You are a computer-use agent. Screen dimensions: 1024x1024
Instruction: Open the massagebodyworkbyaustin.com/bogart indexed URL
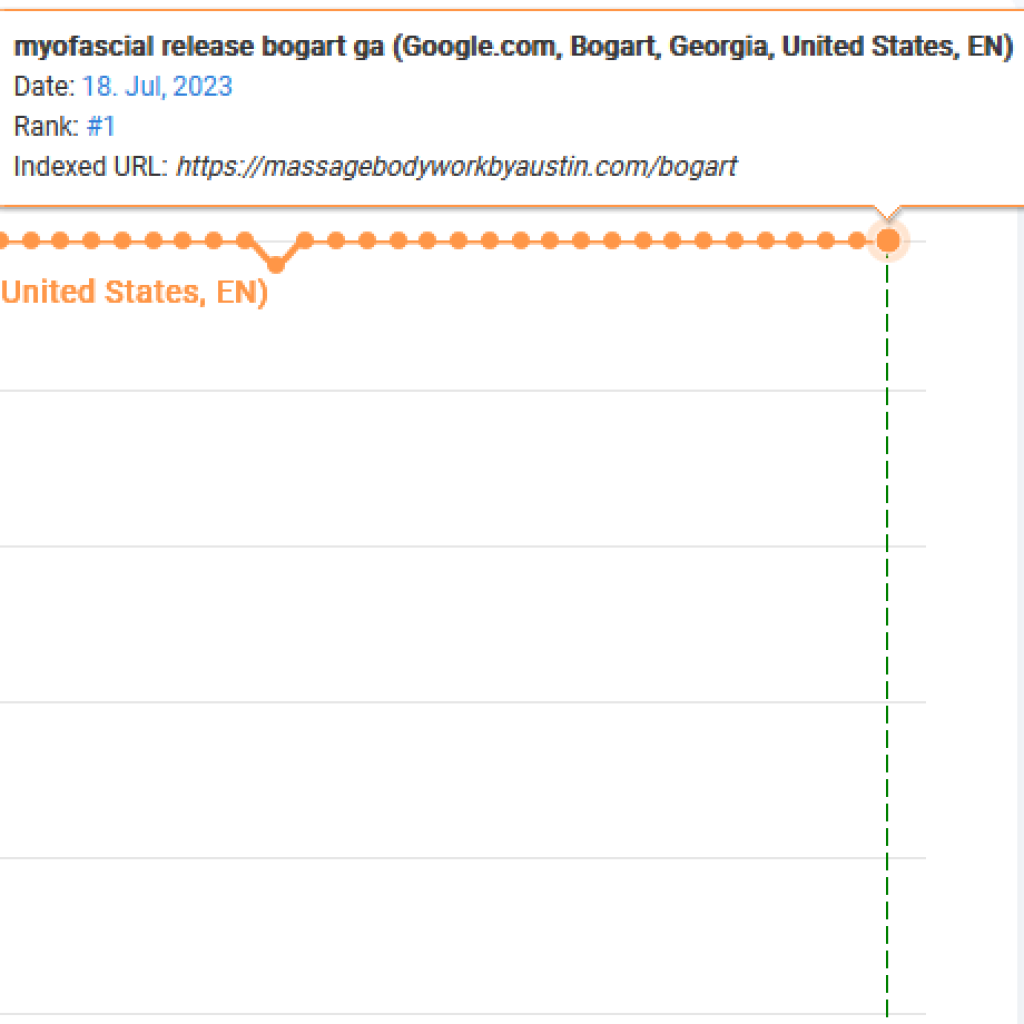(457, 167)
